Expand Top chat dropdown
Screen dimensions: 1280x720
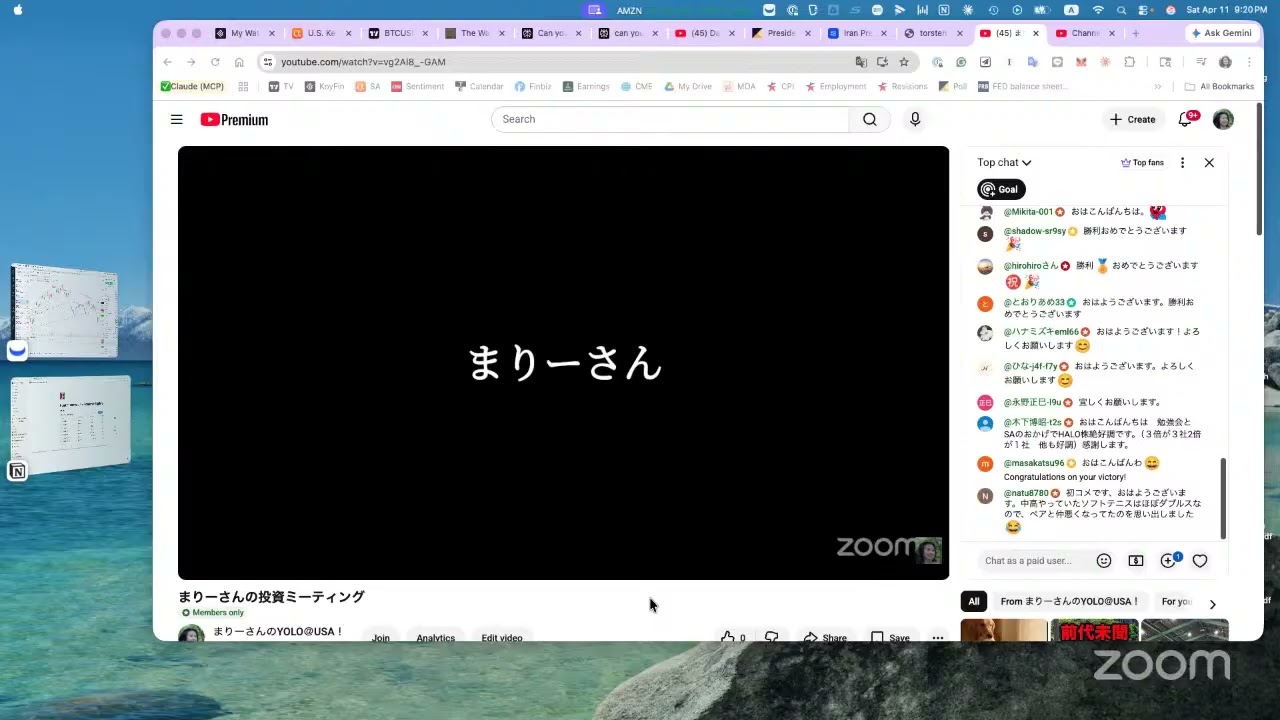[x=1004, y=162]
